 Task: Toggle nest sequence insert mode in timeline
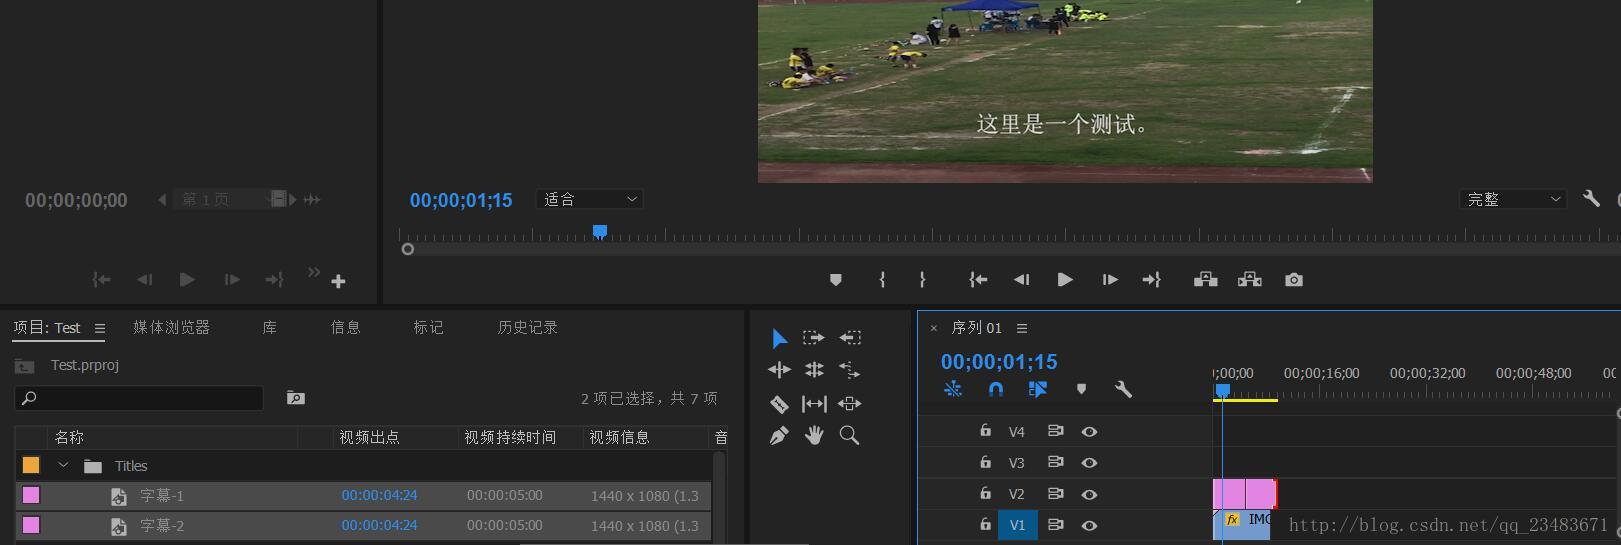pyautogui.click(x=953, y=389)
